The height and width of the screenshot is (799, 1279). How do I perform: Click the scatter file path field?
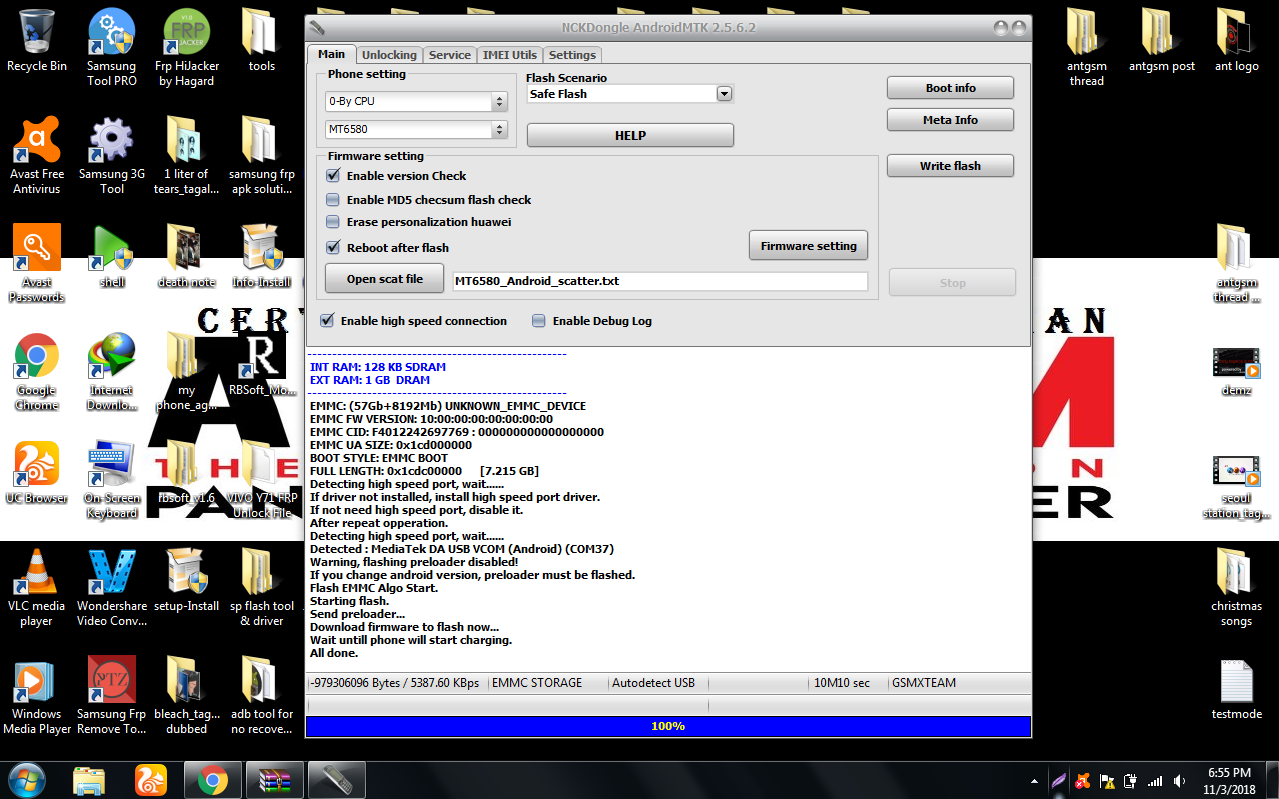(660, 281)
